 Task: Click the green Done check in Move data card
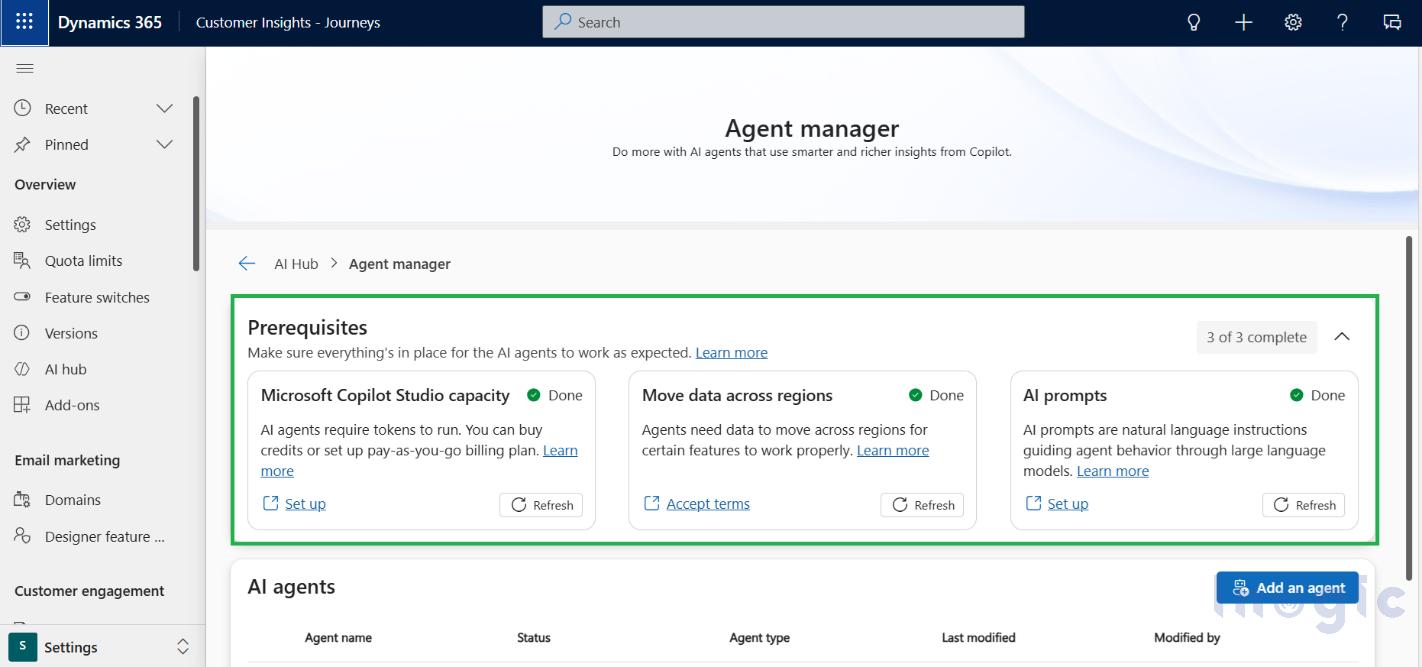[x=915, y=395]
